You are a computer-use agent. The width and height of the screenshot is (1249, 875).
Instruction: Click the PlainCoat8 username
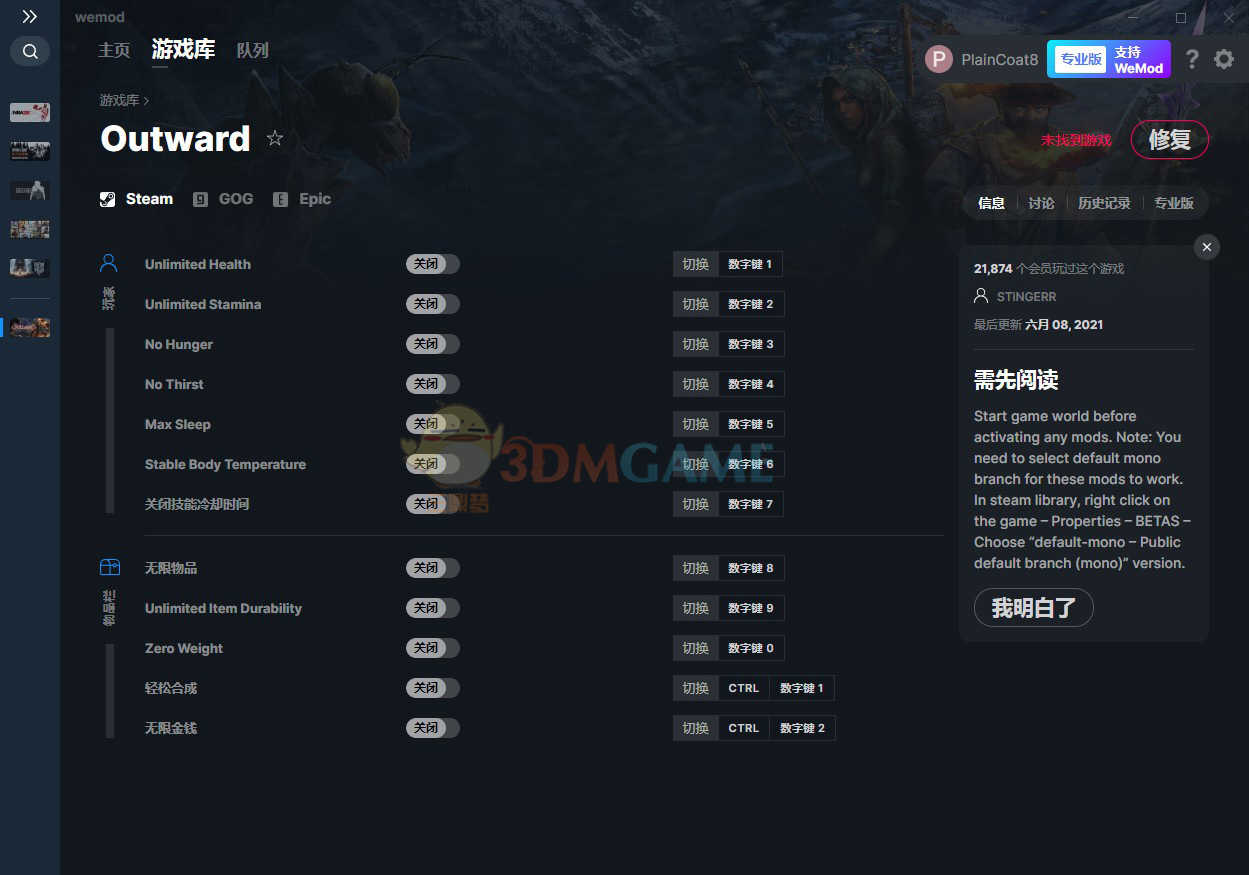click(x=1000, y=60)
